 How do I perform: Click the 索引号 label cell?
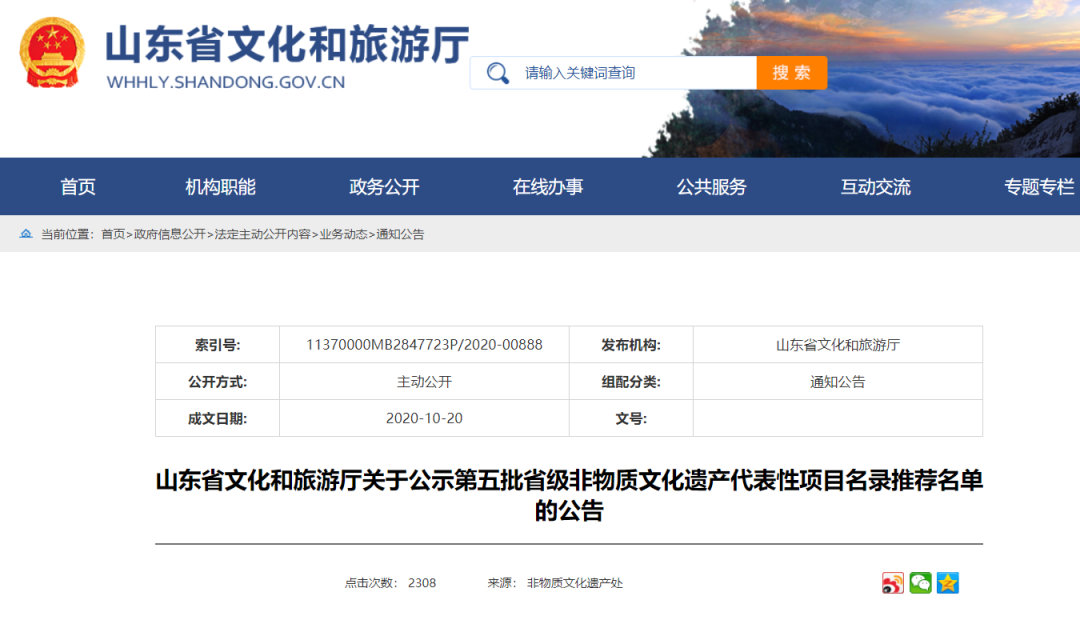pyautogui.click(x=218, y=344)
